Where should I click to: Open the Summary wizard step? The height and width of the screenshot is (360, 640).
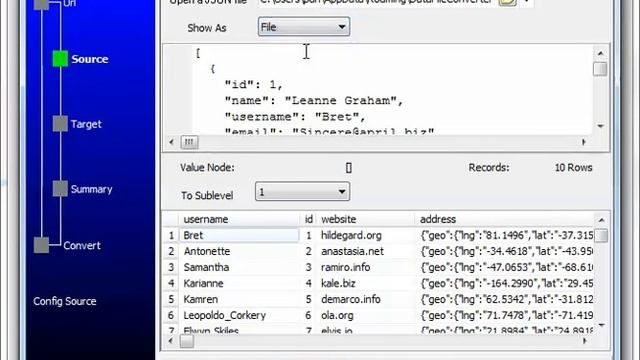click(91, 189)
